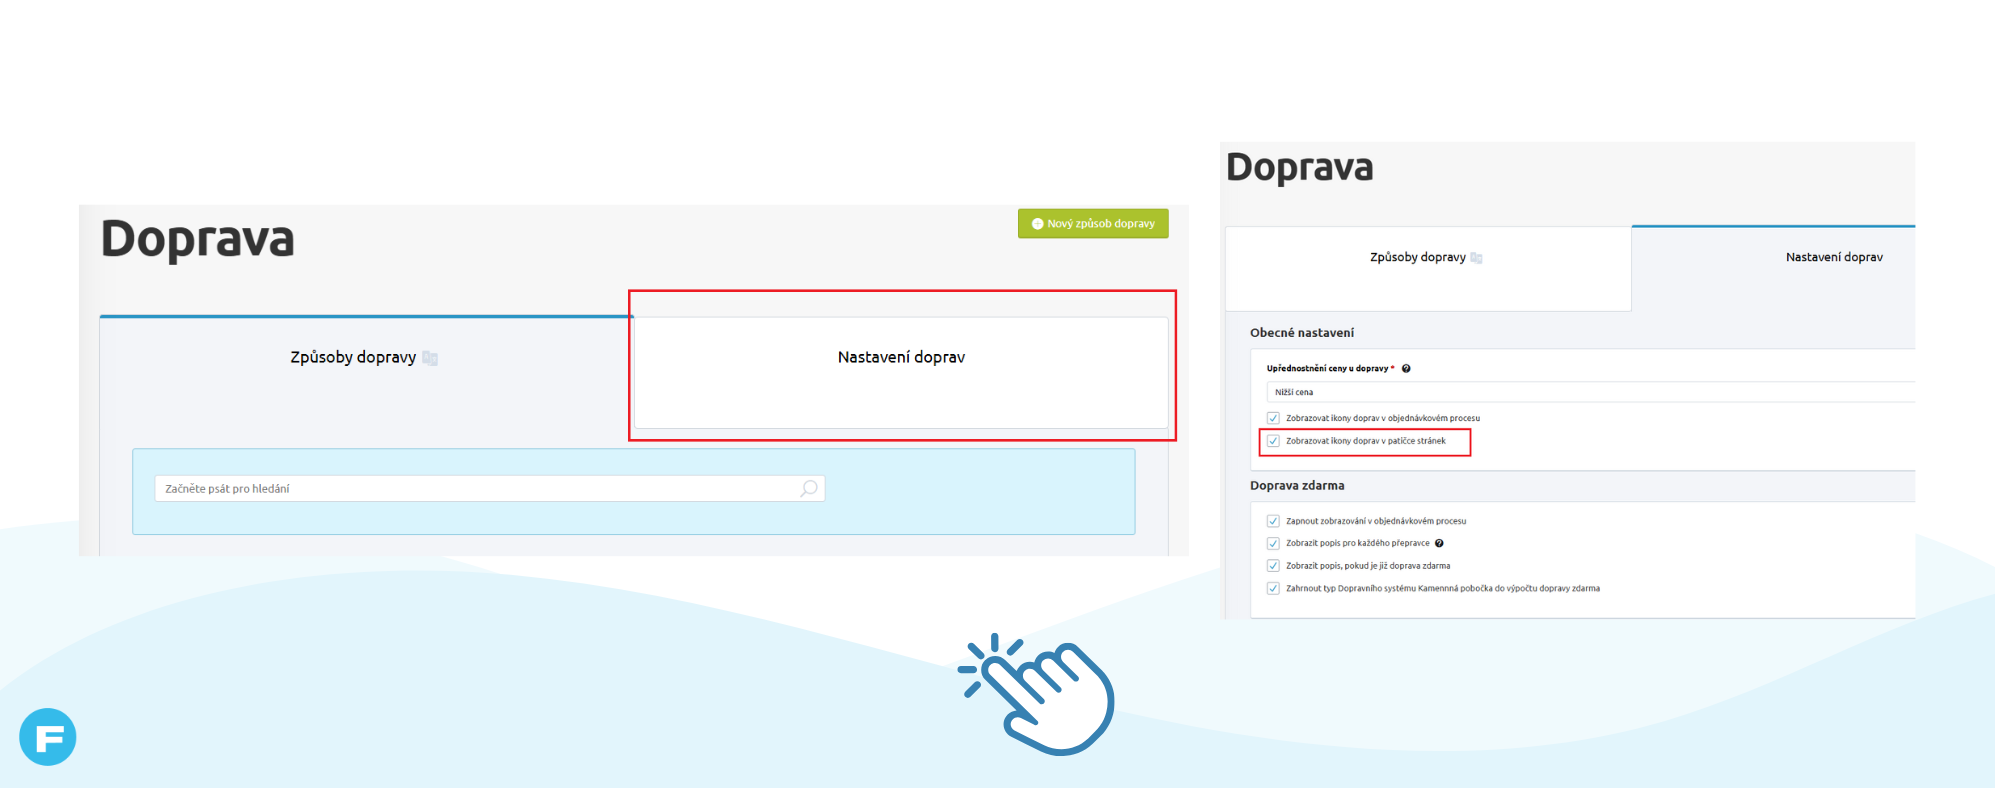The height and width of the screenshot is (788, 1995).
Task: Click icon beside 'Způsoby dopravy' above 'Obecné nastavení'
Action: (x=1476, y=258)
